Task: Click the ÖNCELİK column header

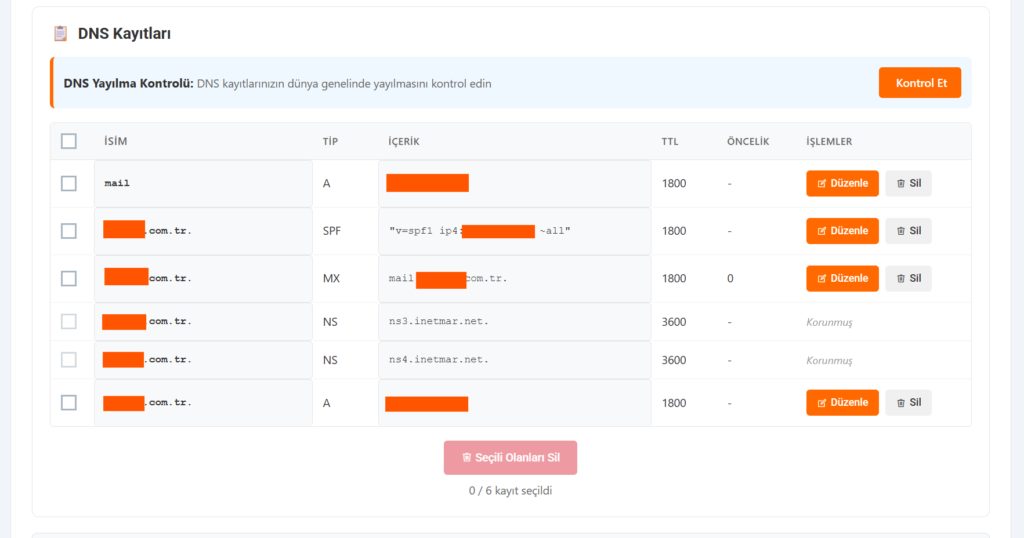Action: (x=748, y=141)
